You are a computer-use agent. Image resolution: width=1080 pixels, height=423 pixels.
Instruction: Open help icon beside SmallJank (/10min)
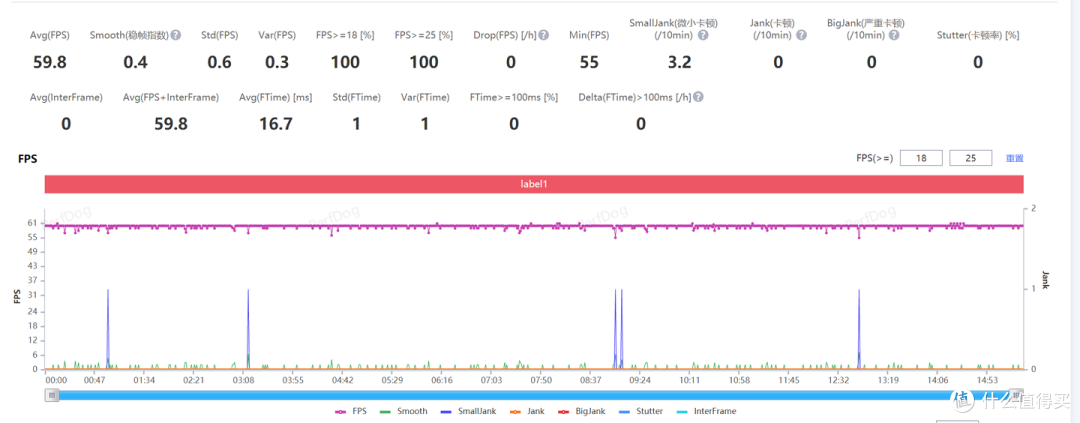[x=703, y=35]
